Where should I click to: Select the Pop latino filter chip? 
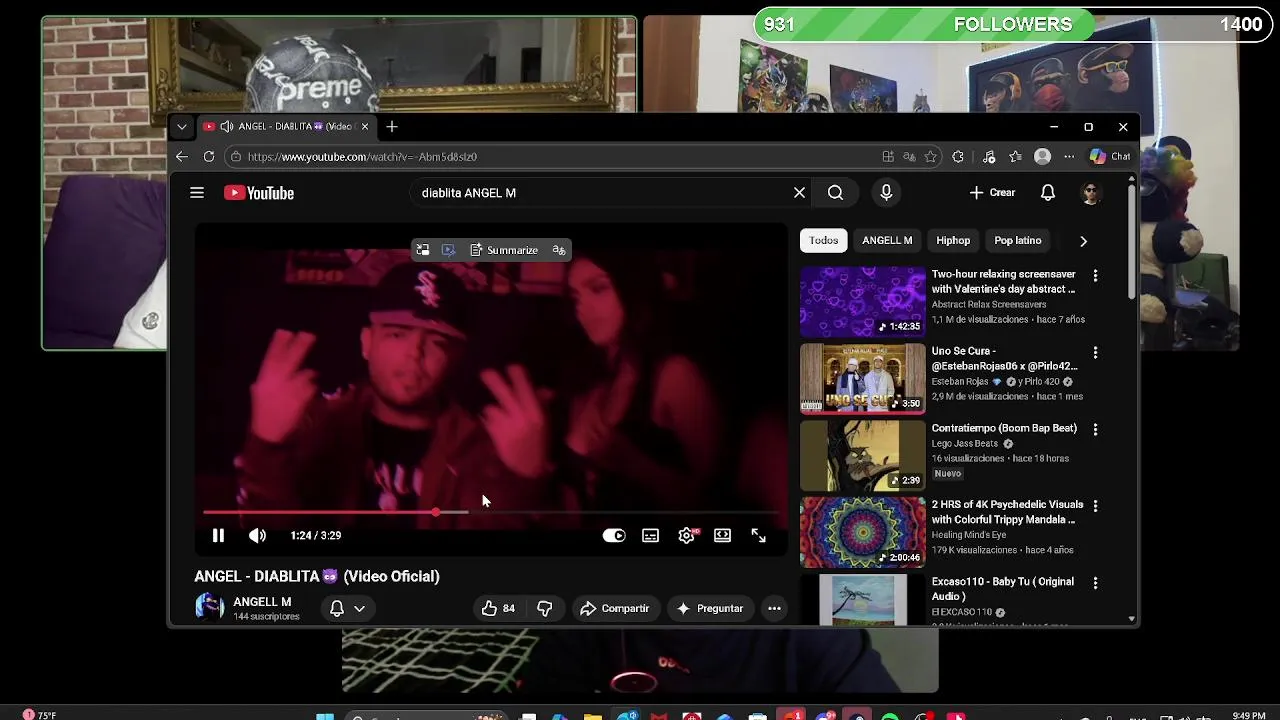[x=1018, y=241]
